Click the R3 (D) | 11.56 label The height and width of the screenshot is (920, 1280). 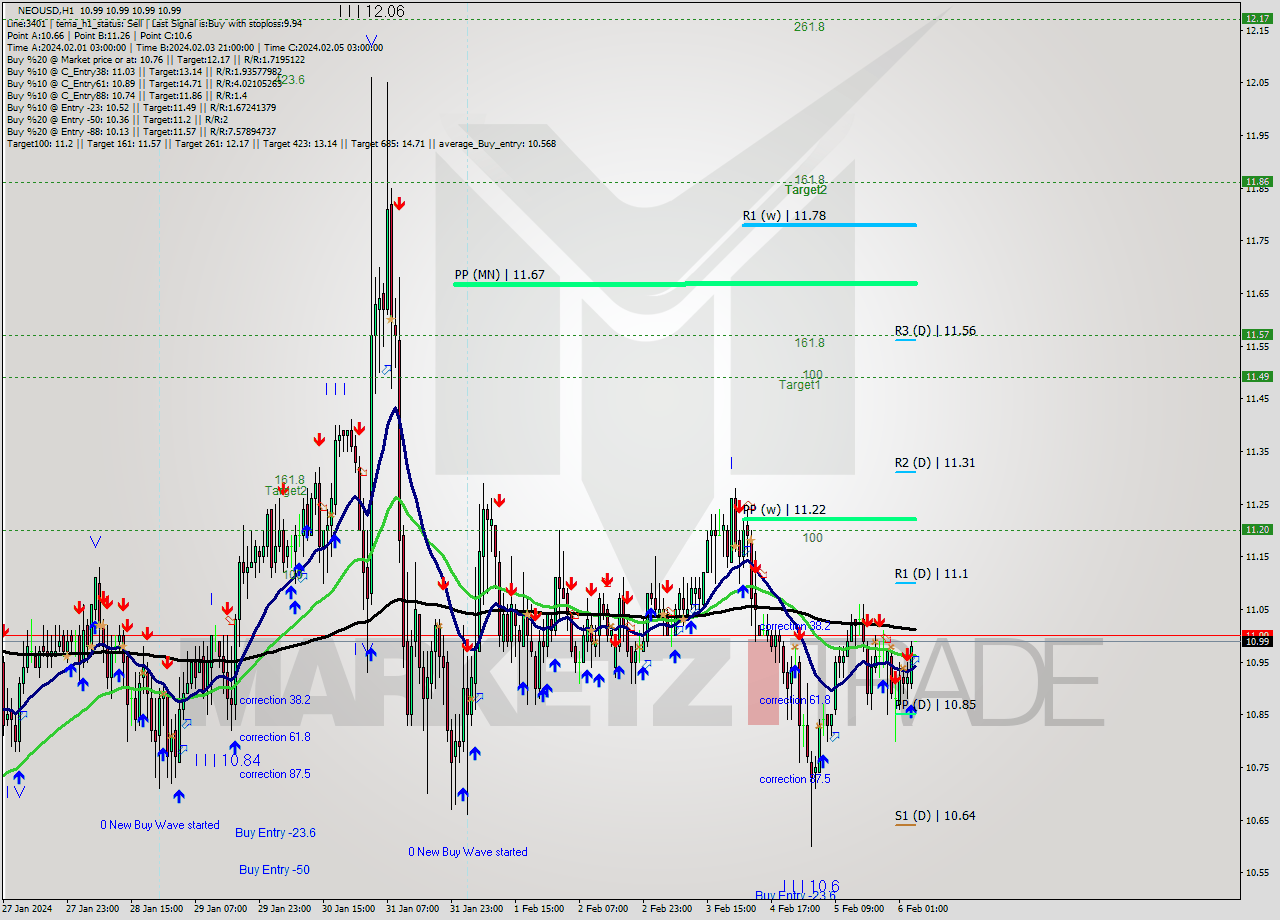[x=935, y=330]
